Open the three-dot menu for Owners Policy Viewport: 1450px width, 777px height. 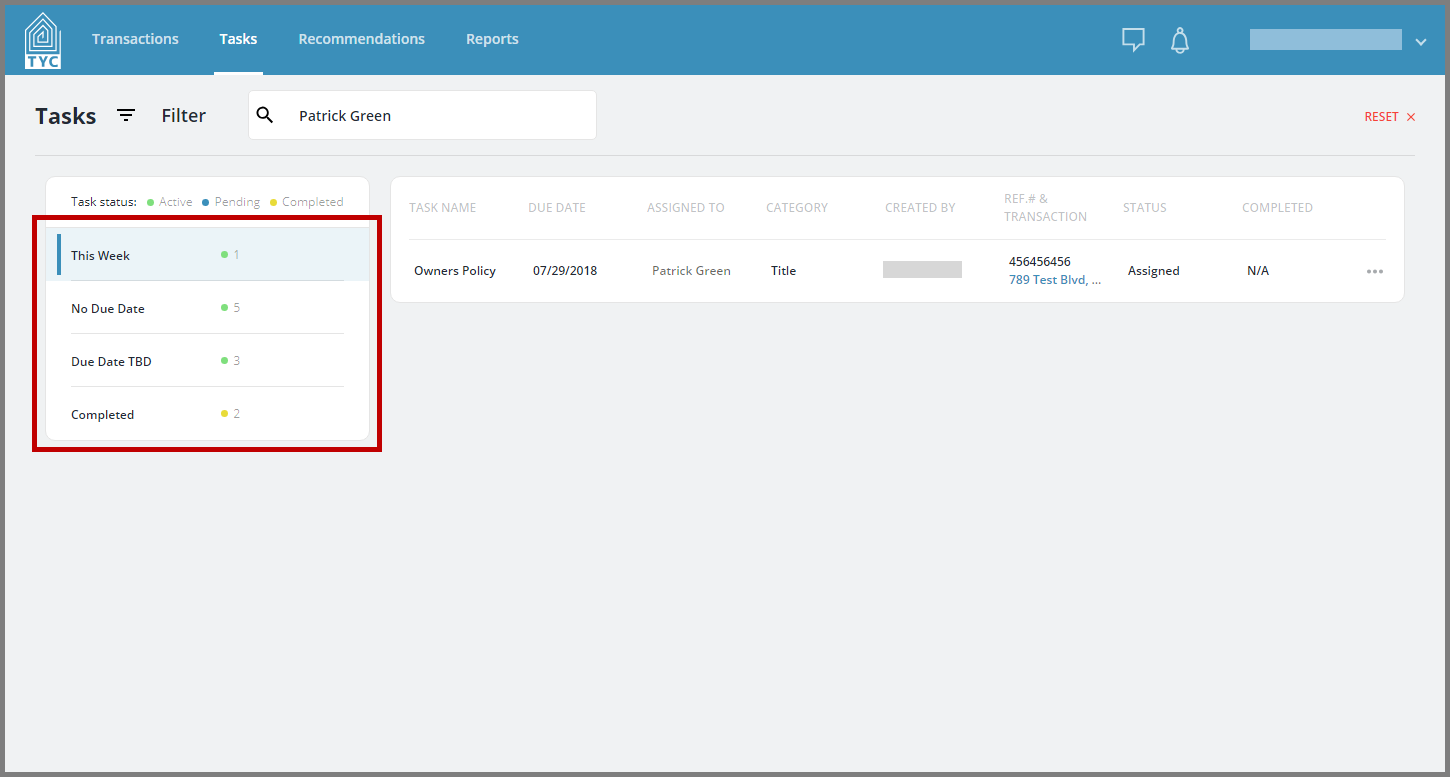pyautogui.click(x=1375, y=271)
